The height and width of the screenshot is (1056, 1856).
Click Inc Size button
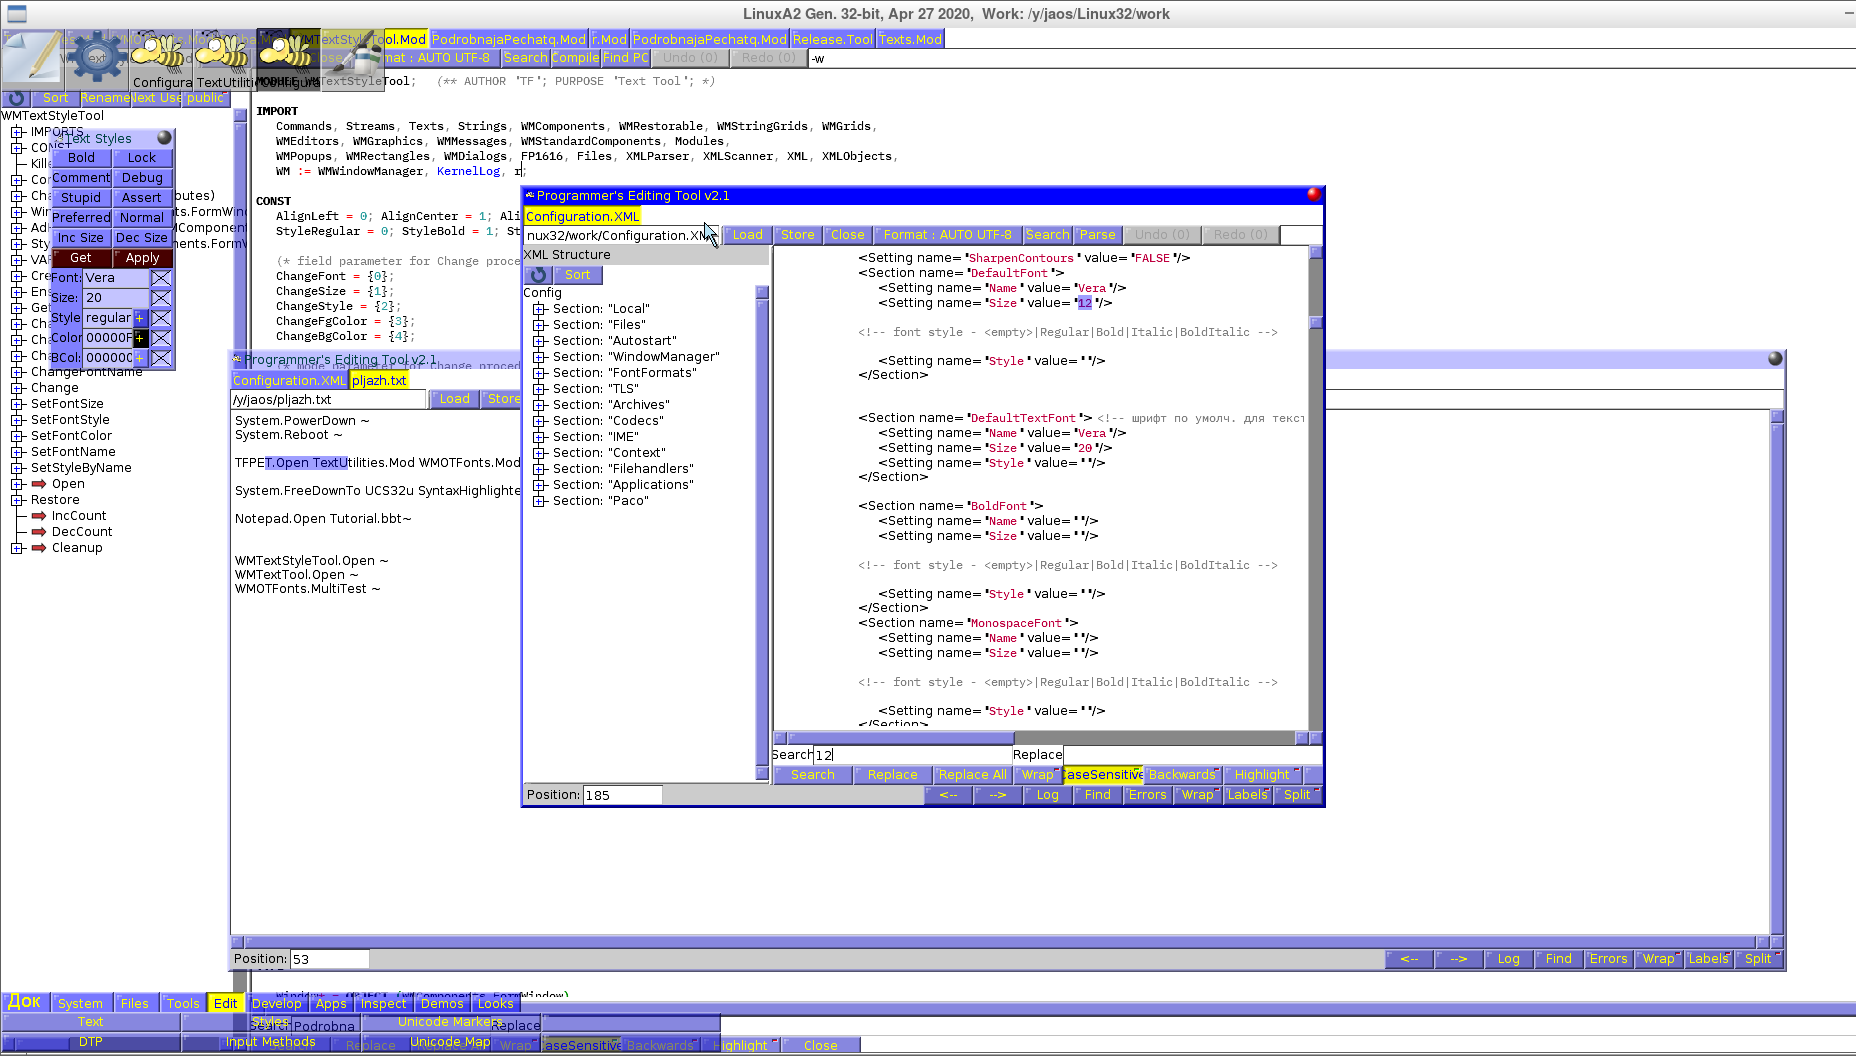coord(81,238)
